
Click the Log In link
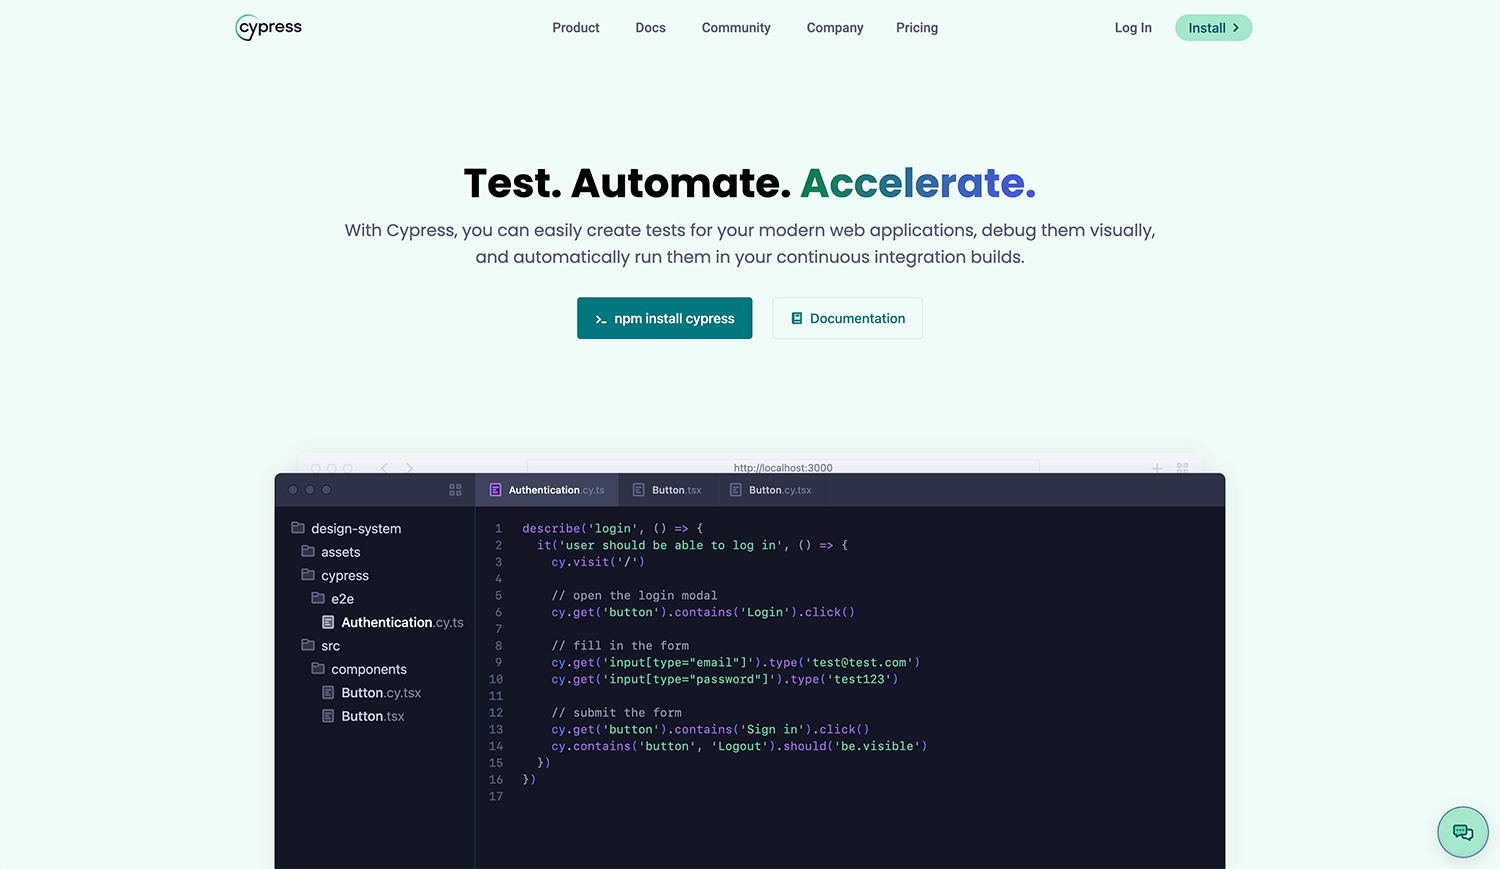(x=1133, y=28)
